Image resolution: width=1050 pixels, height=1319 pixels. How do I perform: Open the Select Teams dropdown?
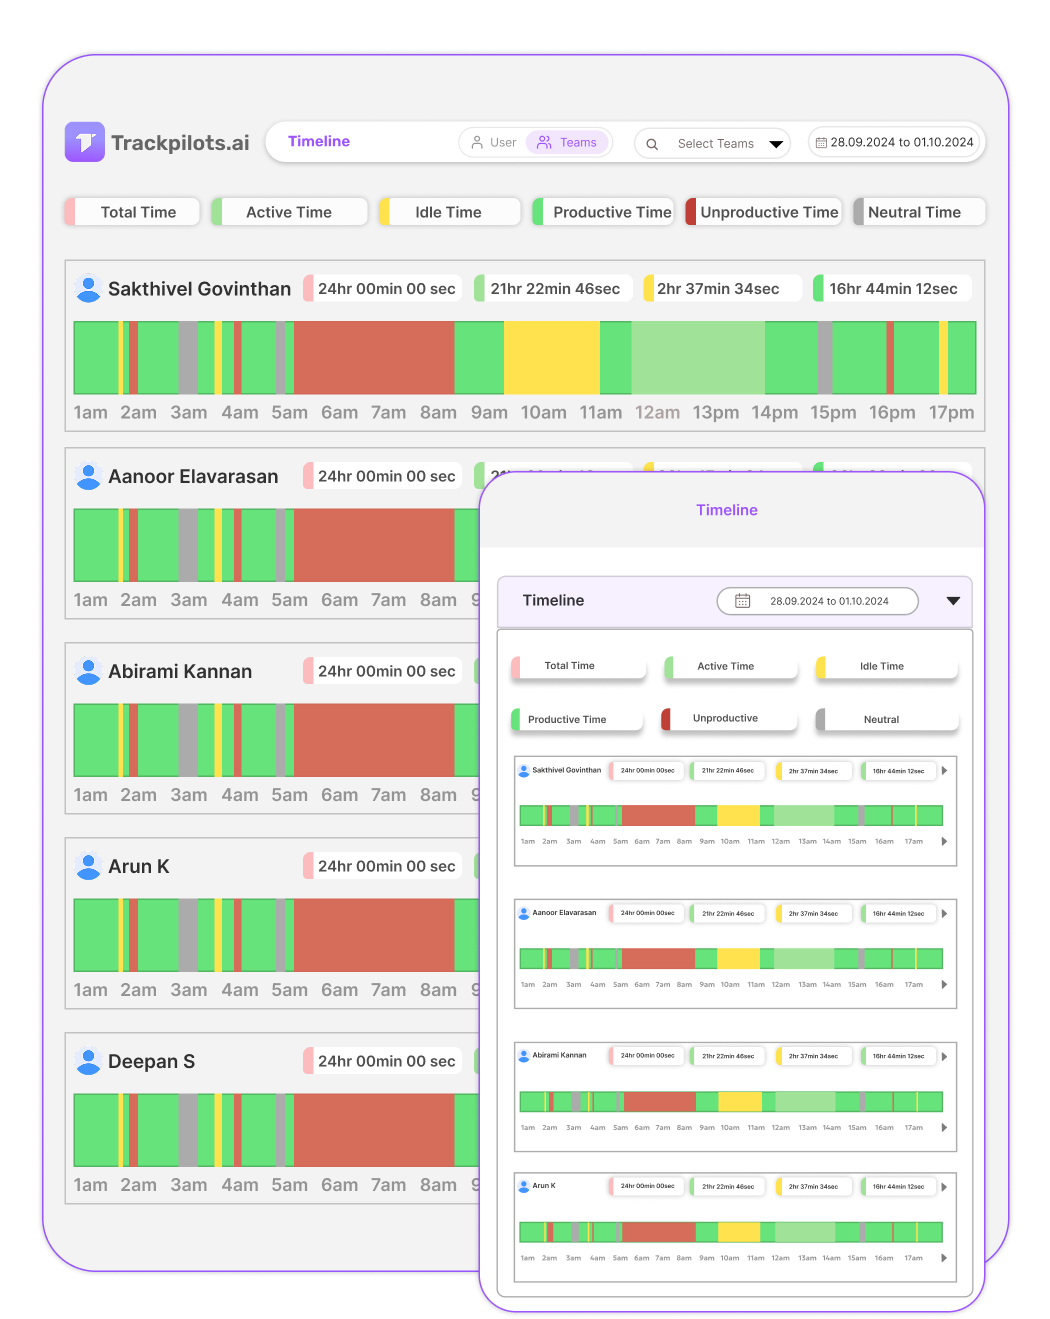713,144
